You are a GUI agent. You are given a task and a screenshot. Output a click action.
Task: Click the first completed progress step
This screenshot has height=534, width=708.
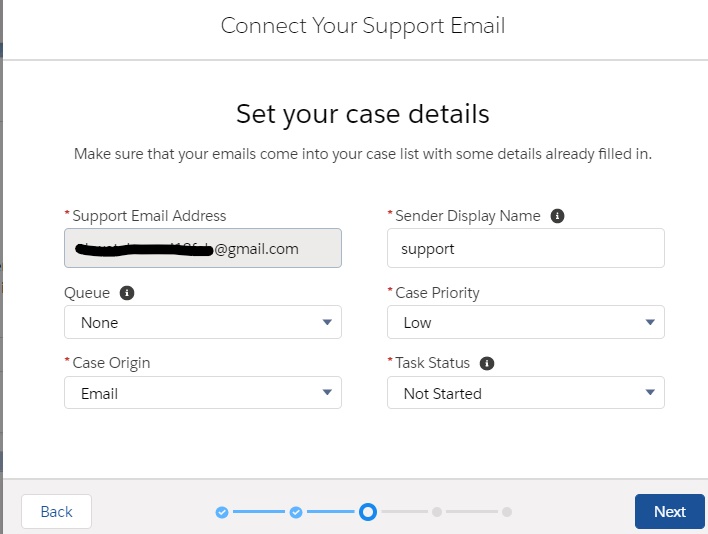[x=222, y=512]
